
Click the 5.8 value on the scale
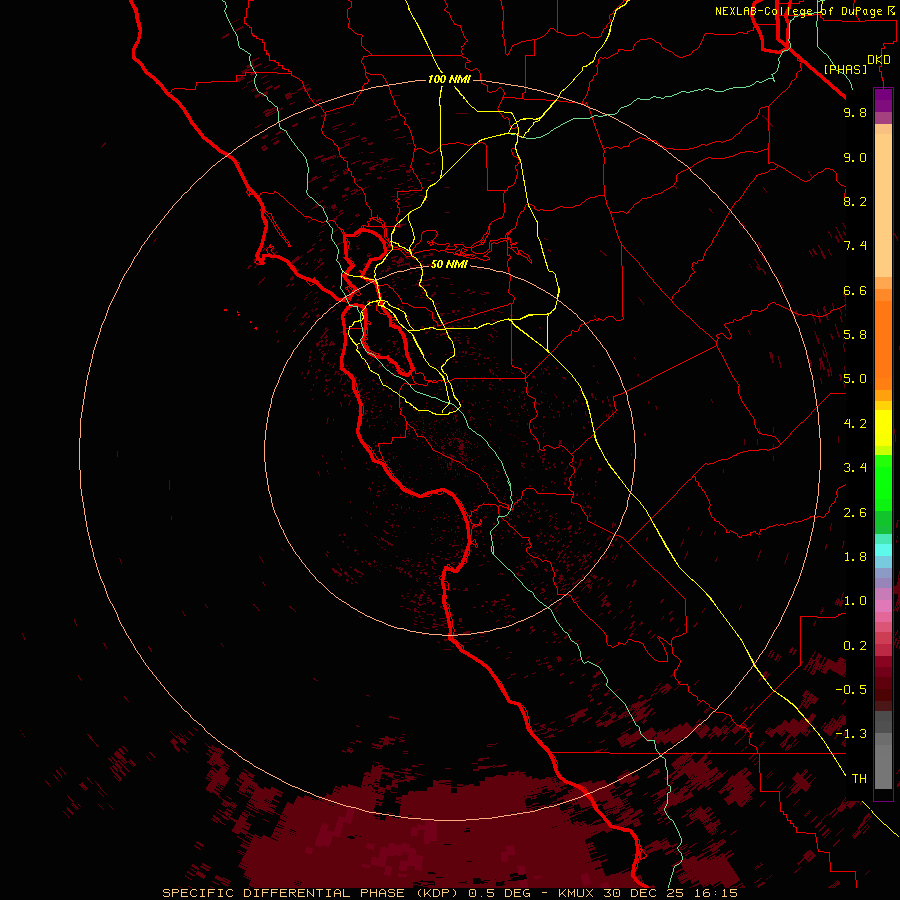coord(855,335)
